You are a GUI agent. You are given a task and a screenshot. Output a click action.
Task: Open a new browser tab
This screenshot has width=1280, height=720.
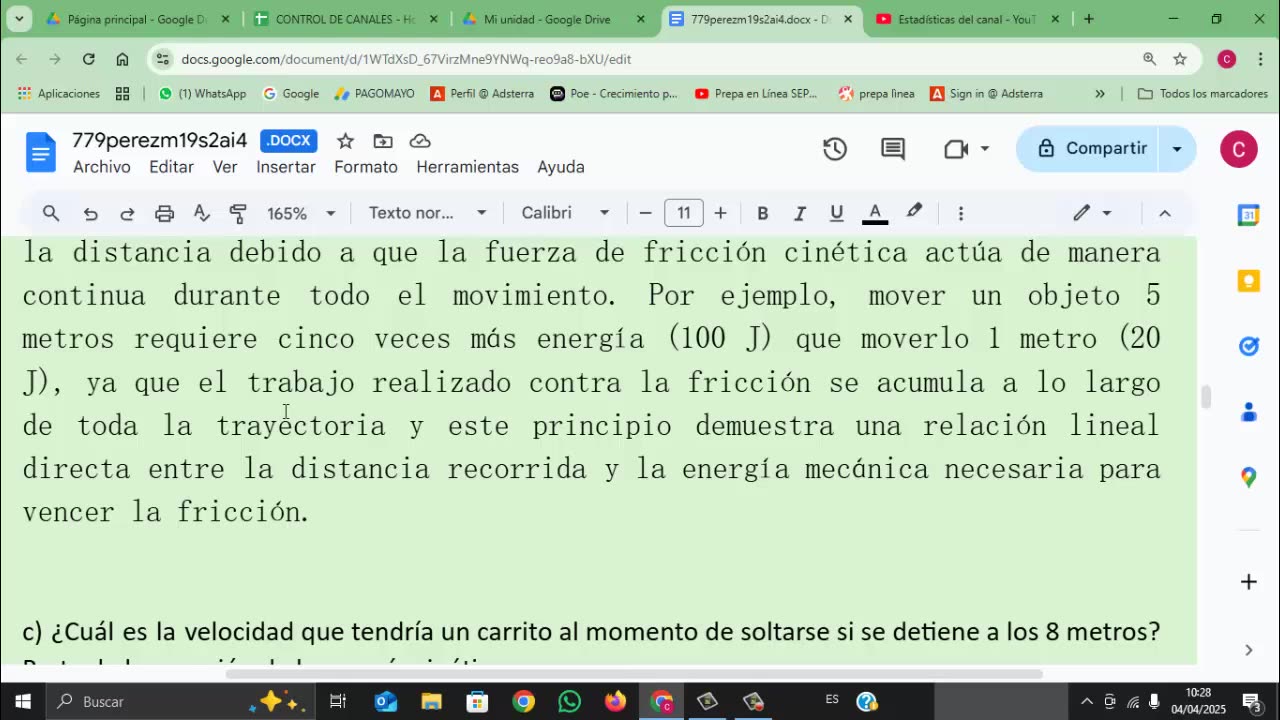click(1088, 19)
